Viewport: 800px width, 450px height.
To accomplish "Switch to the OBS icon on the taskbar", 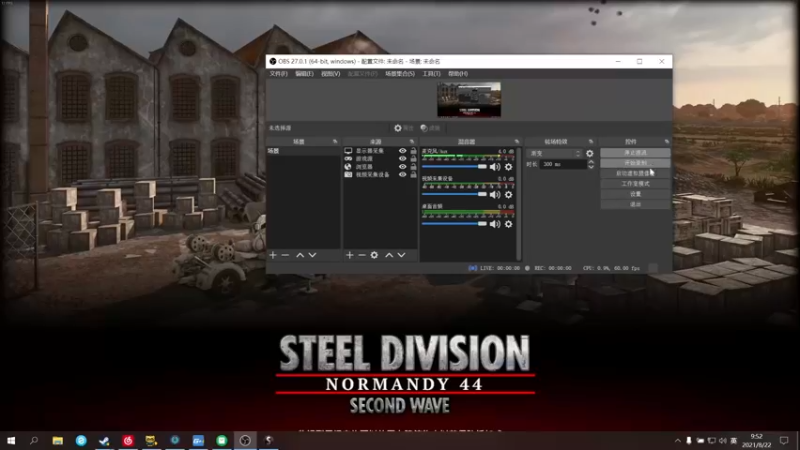I will click(x=245, y=440).
